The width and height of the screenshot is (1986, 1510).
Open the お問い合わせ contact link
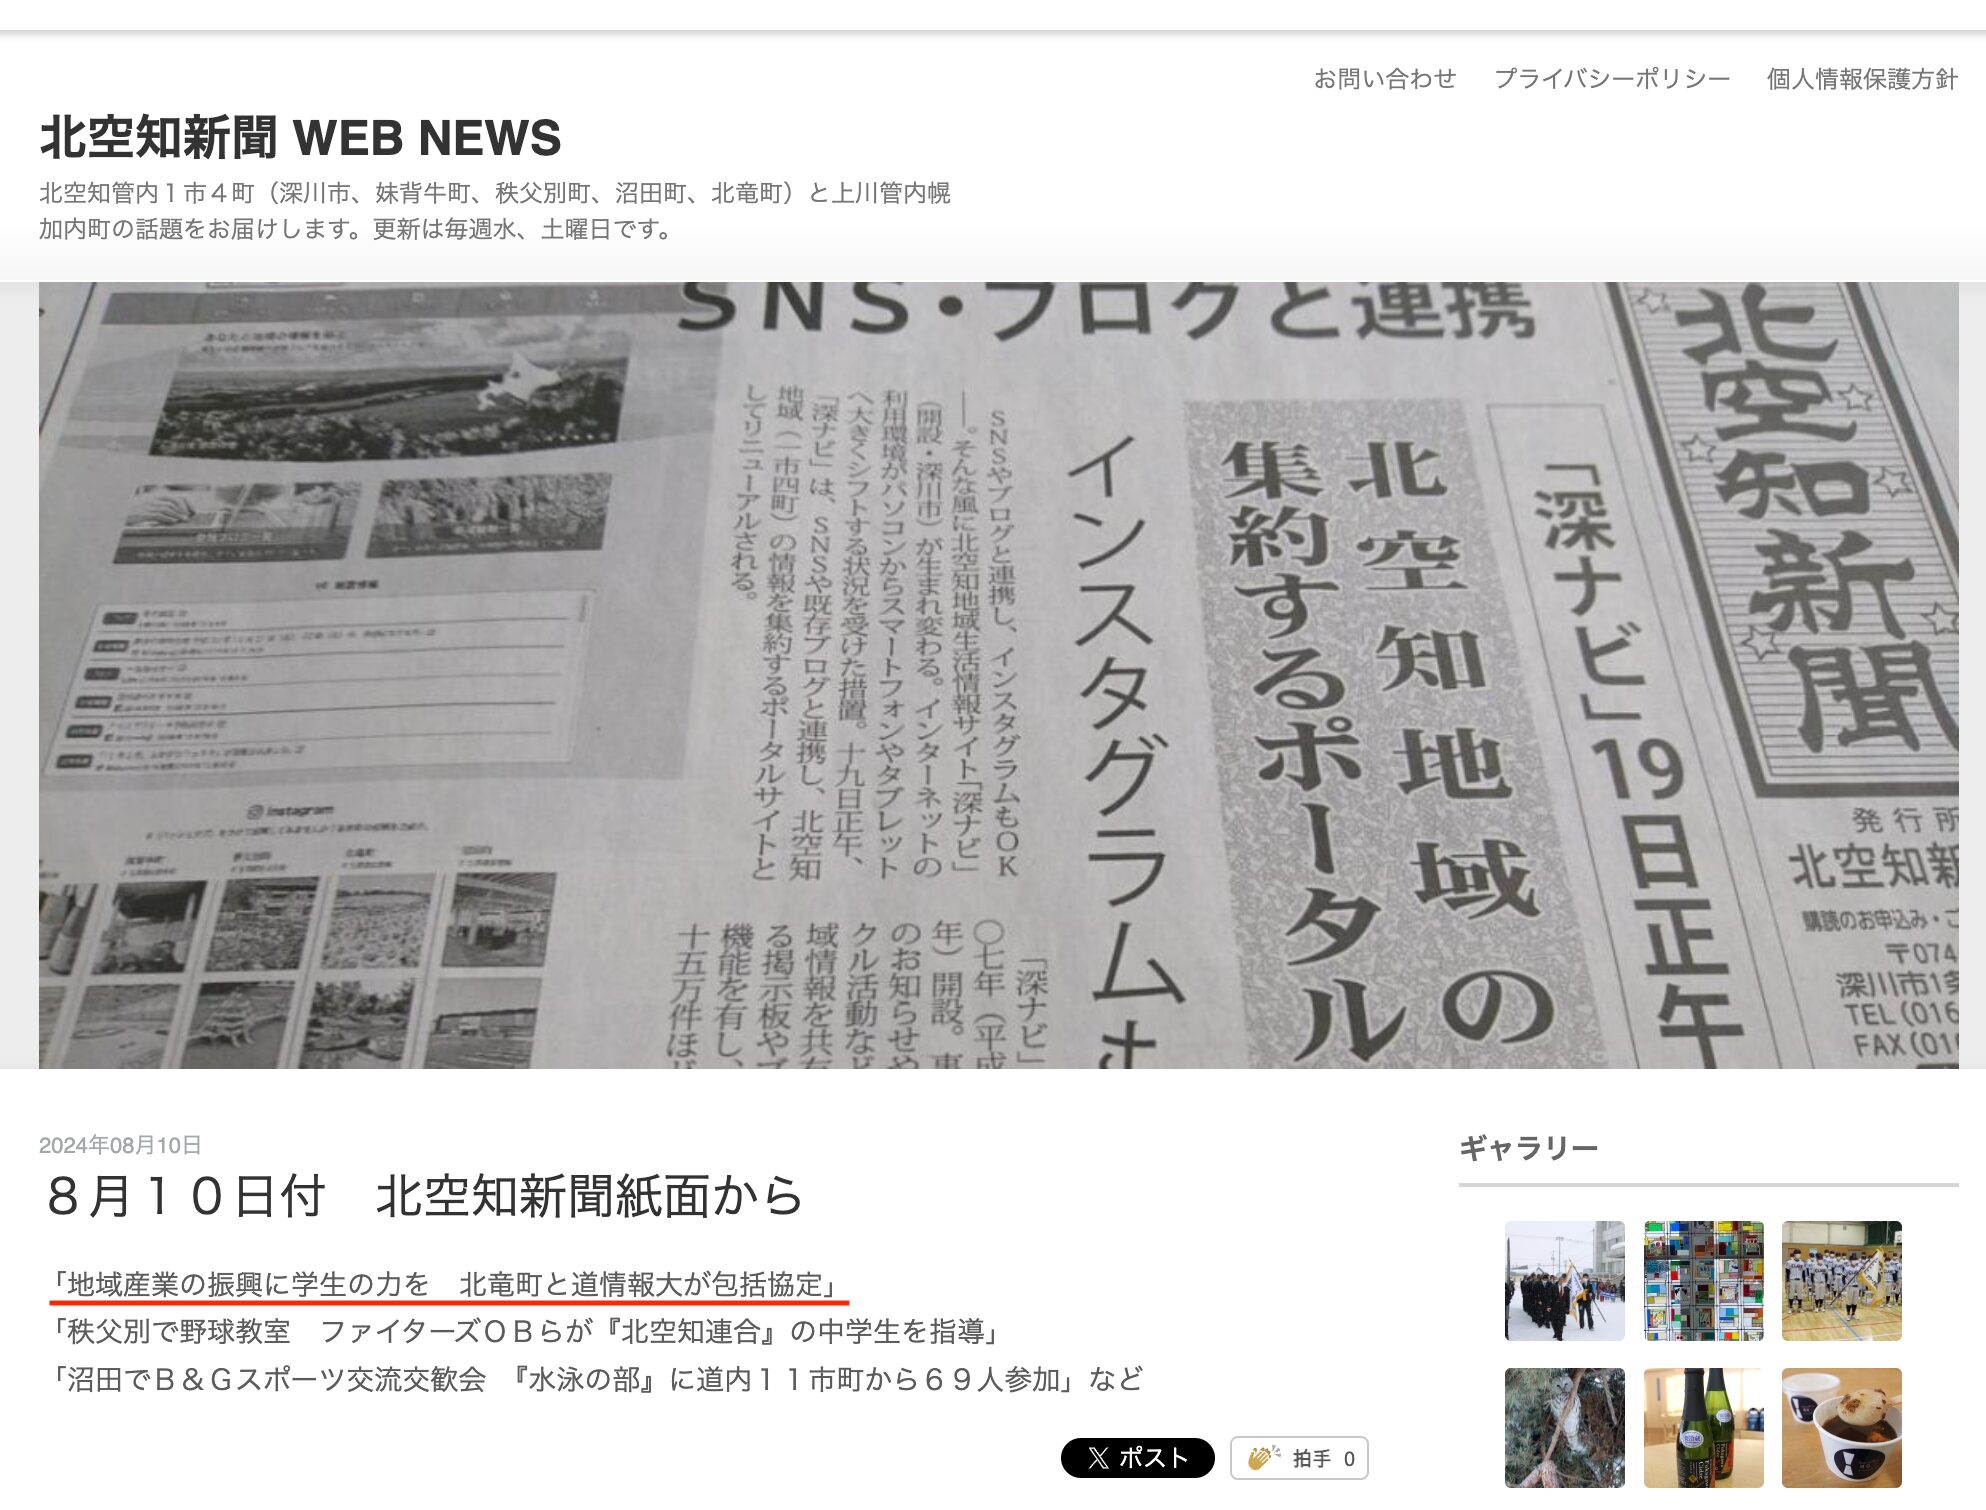point(1386,78)
